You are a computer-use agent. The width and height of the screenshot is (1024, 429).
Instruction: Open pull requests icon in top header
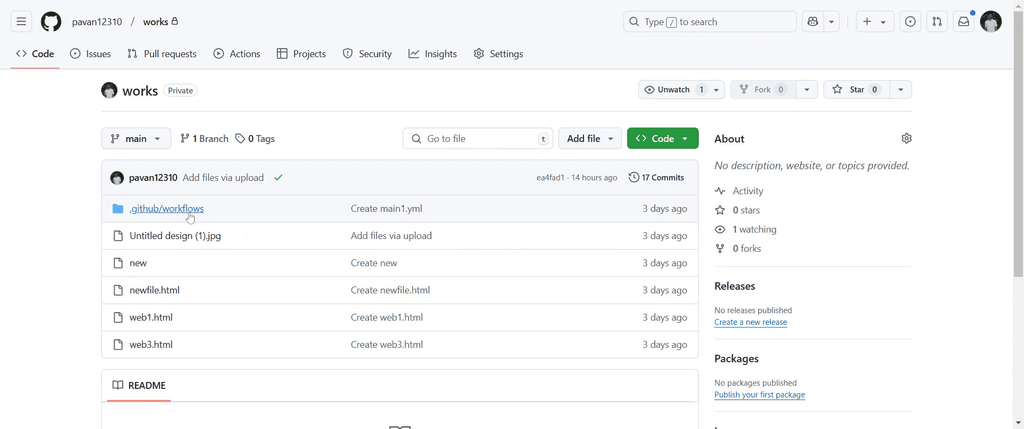[937, 22]
